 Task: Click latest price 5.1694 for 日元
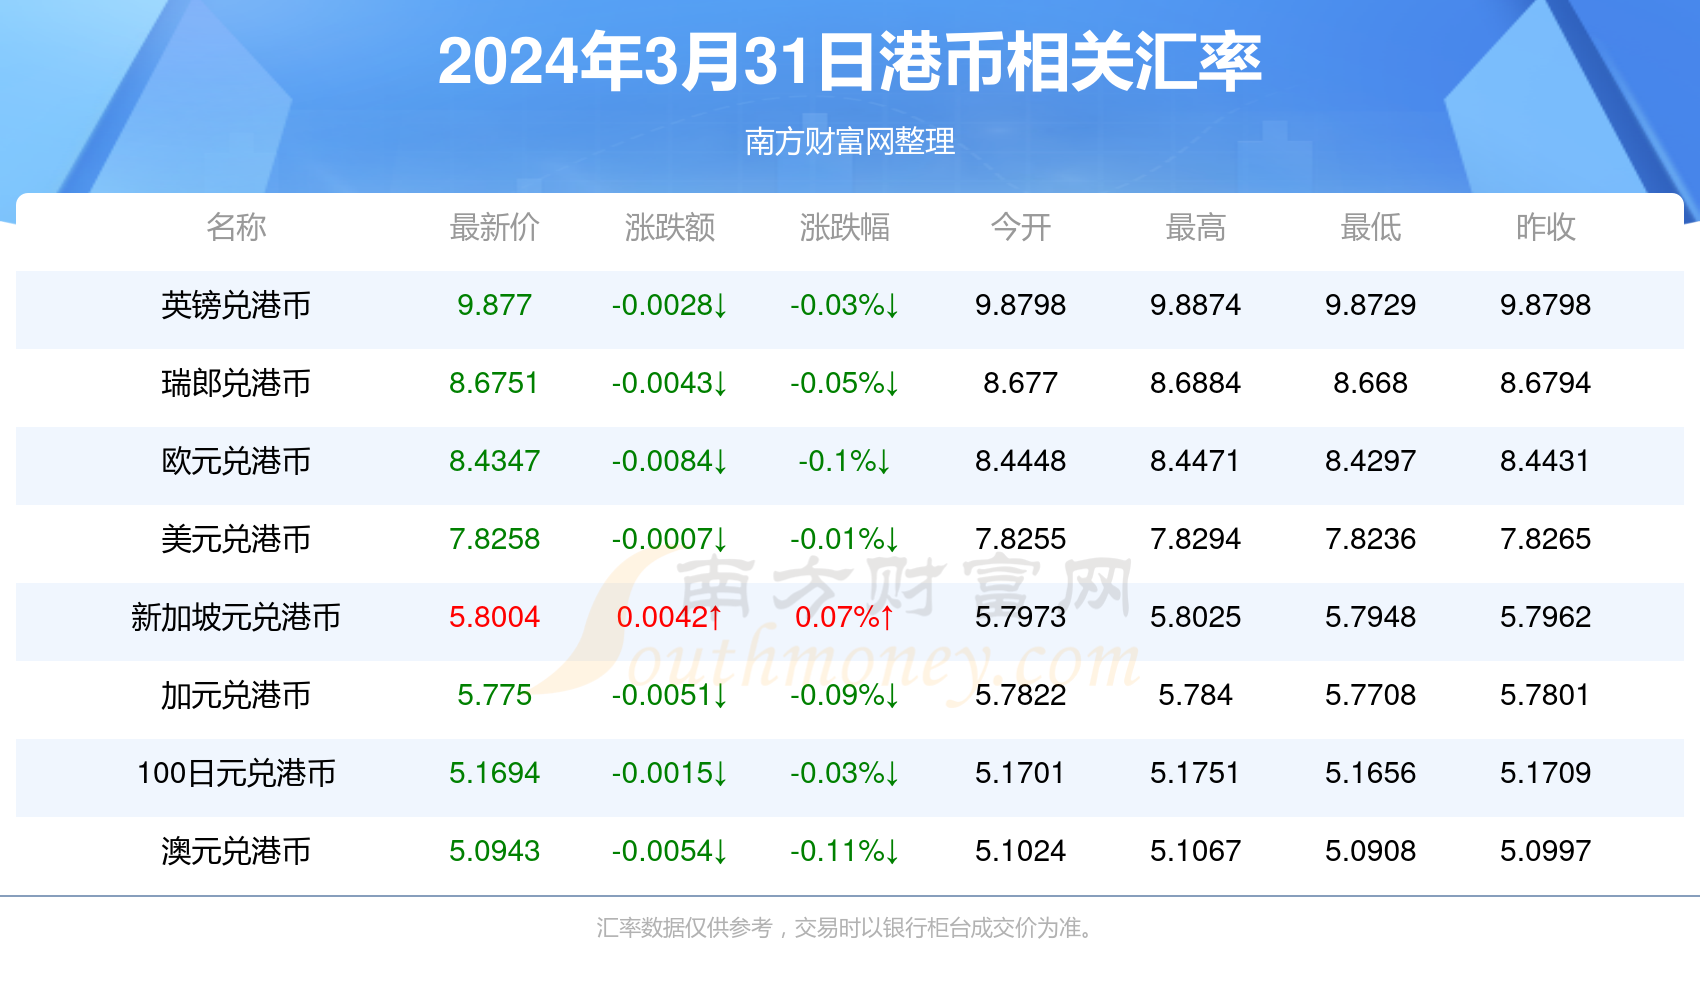pos(494,773)
